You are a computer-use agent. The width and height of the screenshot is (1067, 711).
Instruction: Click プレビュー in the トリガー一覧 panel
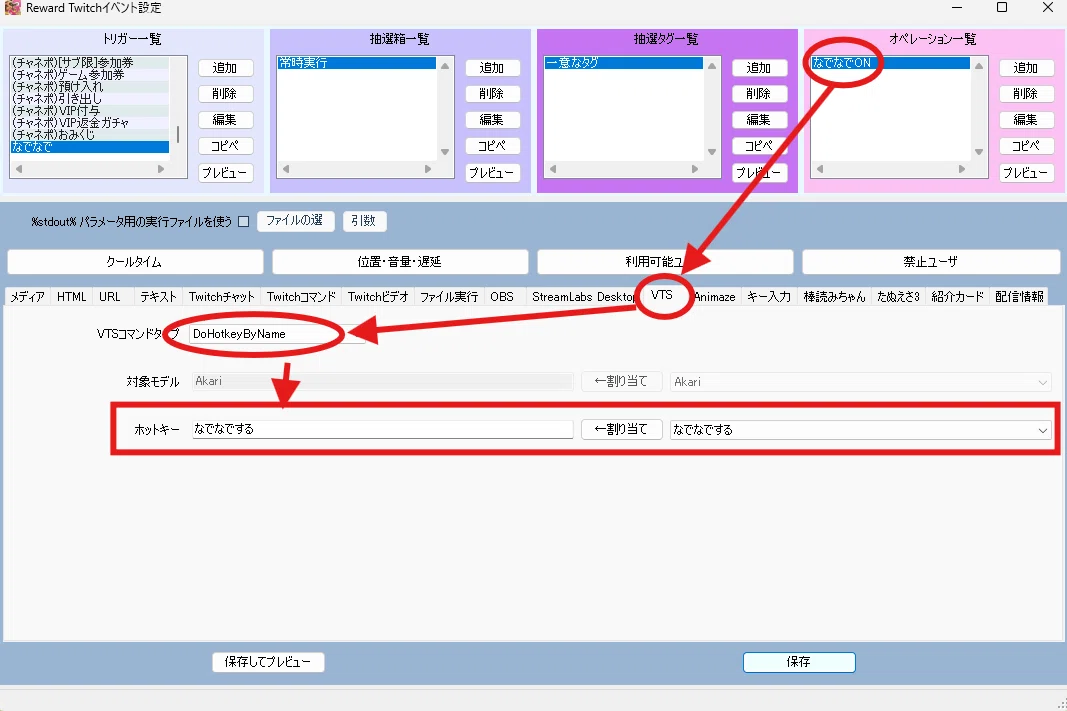tap(225, 173)
